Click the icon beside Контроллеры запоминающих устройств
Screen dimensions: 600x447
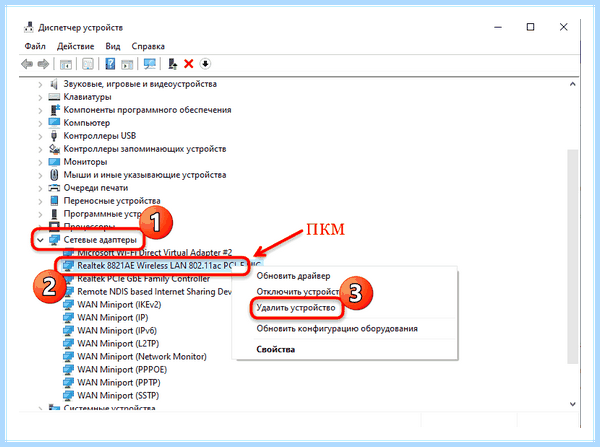point(54,149)
